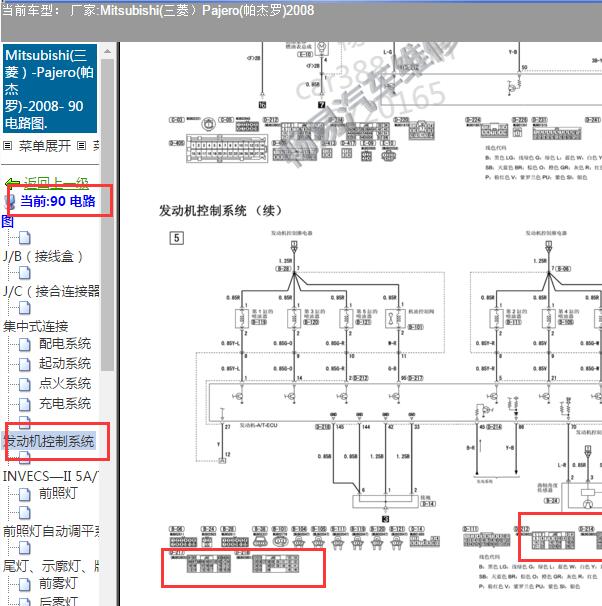This screenshot has height=606, width=602.
Task: Click the green back arrow icon
Action: click(12, 184)
